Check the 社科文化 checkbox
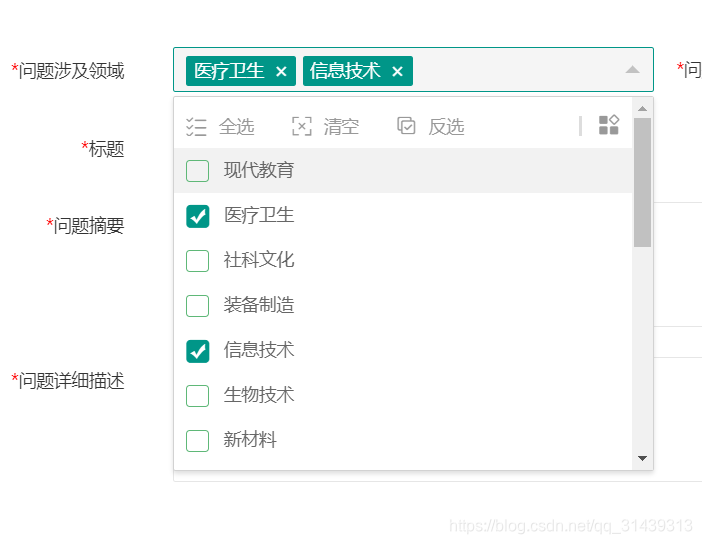Screen dimensions: 702x544 point(197,261)
